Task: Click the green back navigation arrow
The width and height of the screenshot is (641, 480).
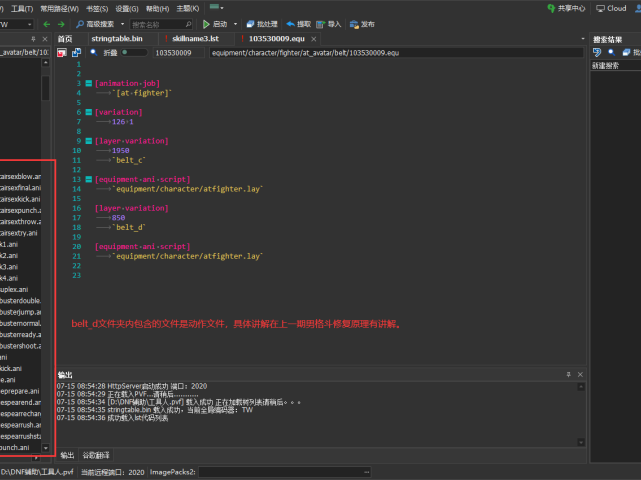Action: pos(48,23)
